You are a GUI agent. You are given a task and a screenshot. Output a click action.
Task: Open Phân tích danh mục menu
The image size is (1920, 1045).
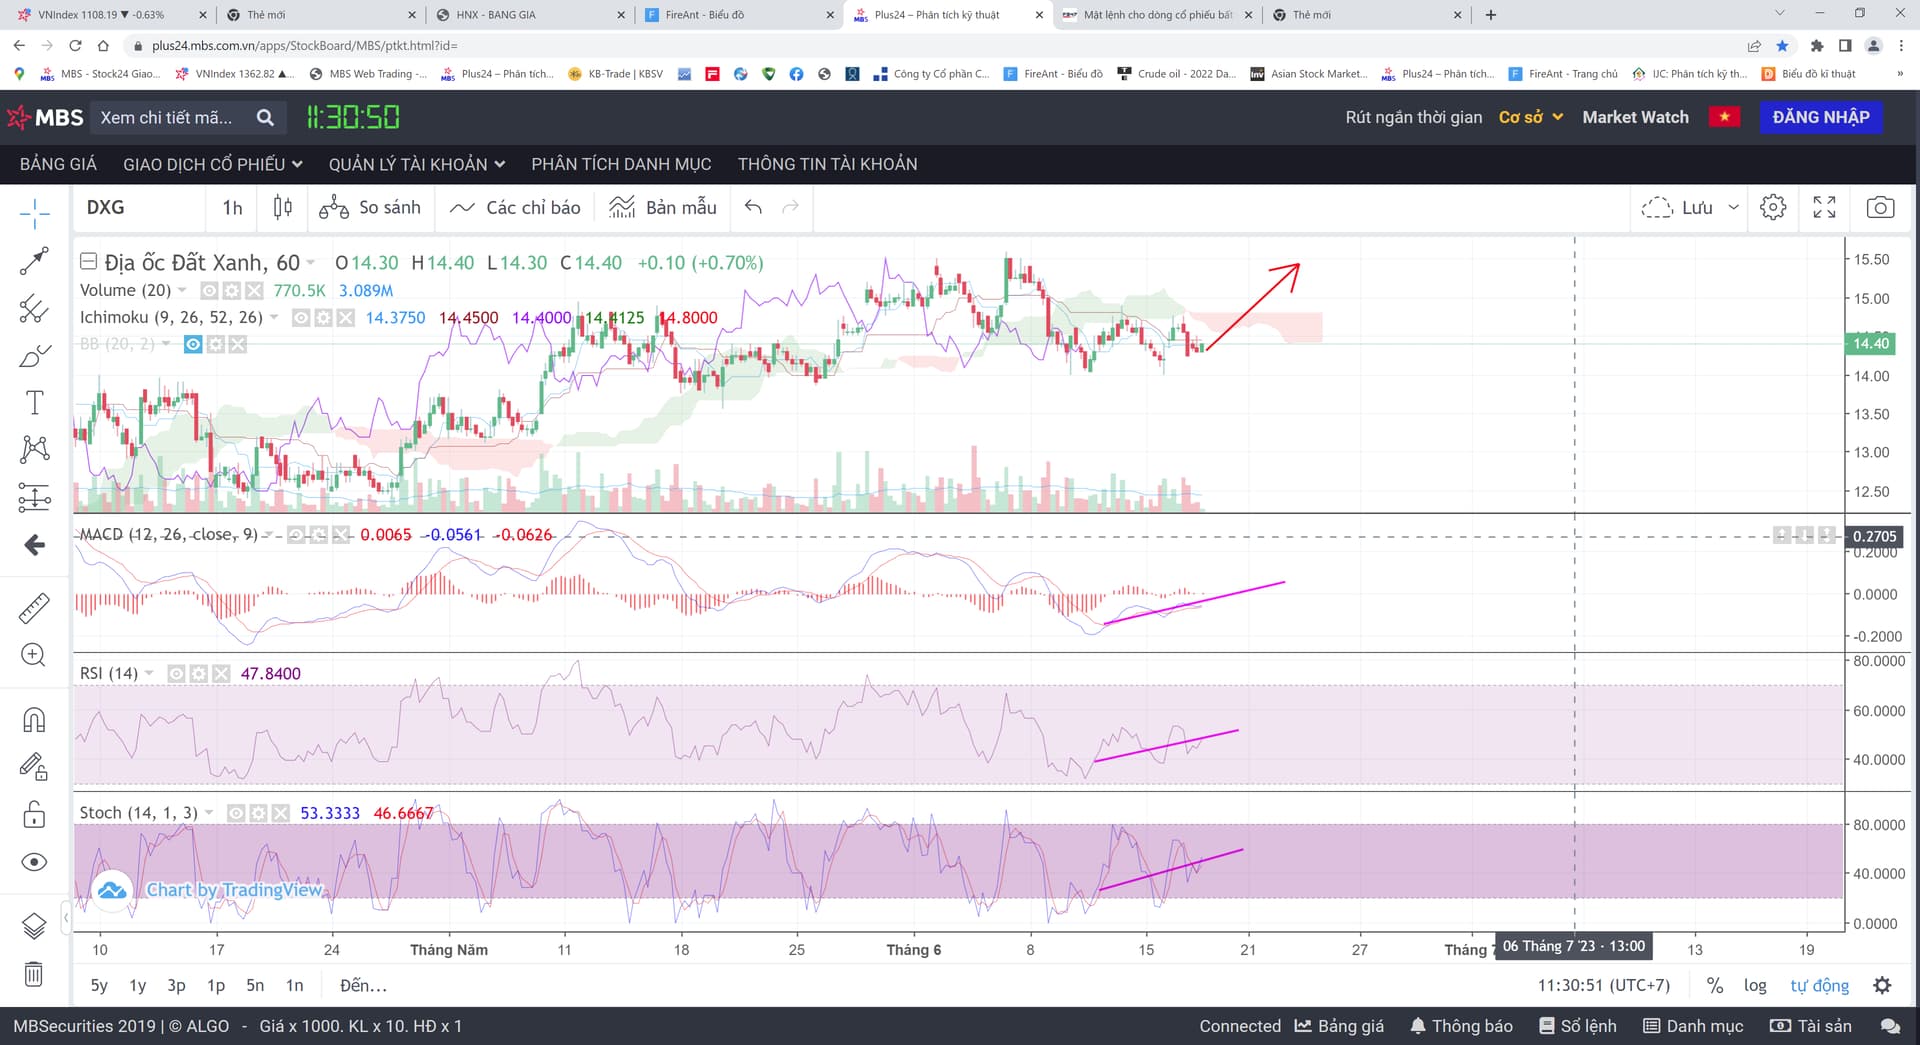coord(621,164)
